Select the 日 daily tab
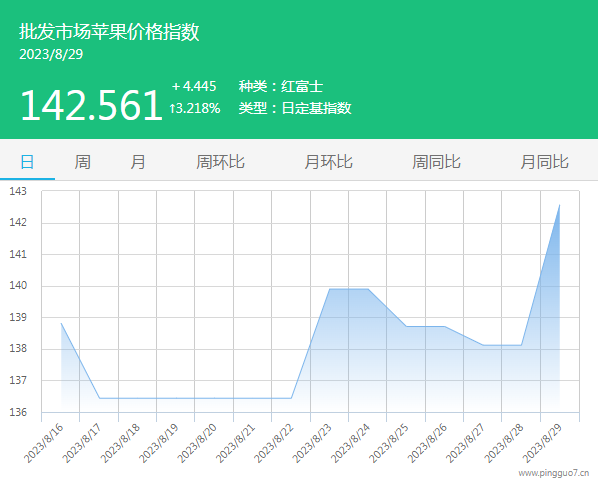This screenshot has height=485, width=598. coord(27,162)
